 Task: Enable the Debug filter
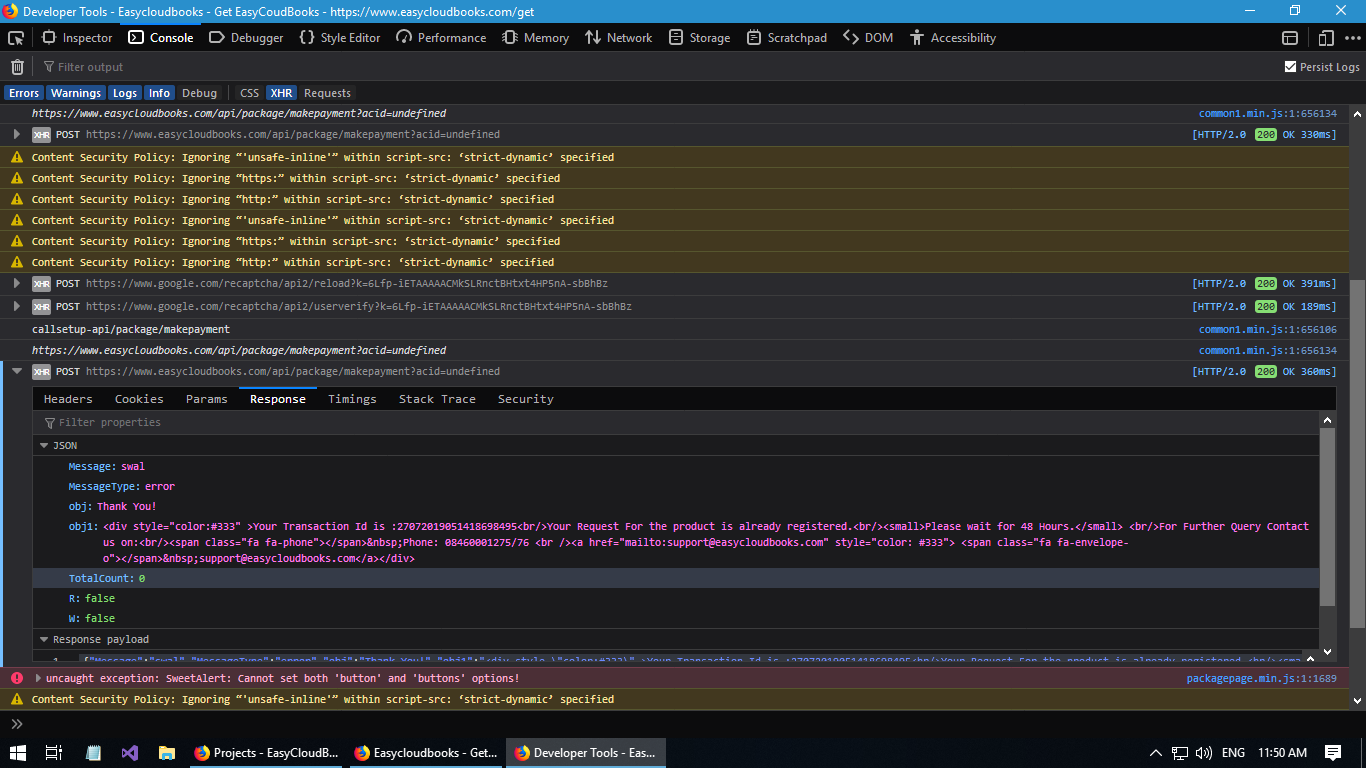click(x=200, y=93)
